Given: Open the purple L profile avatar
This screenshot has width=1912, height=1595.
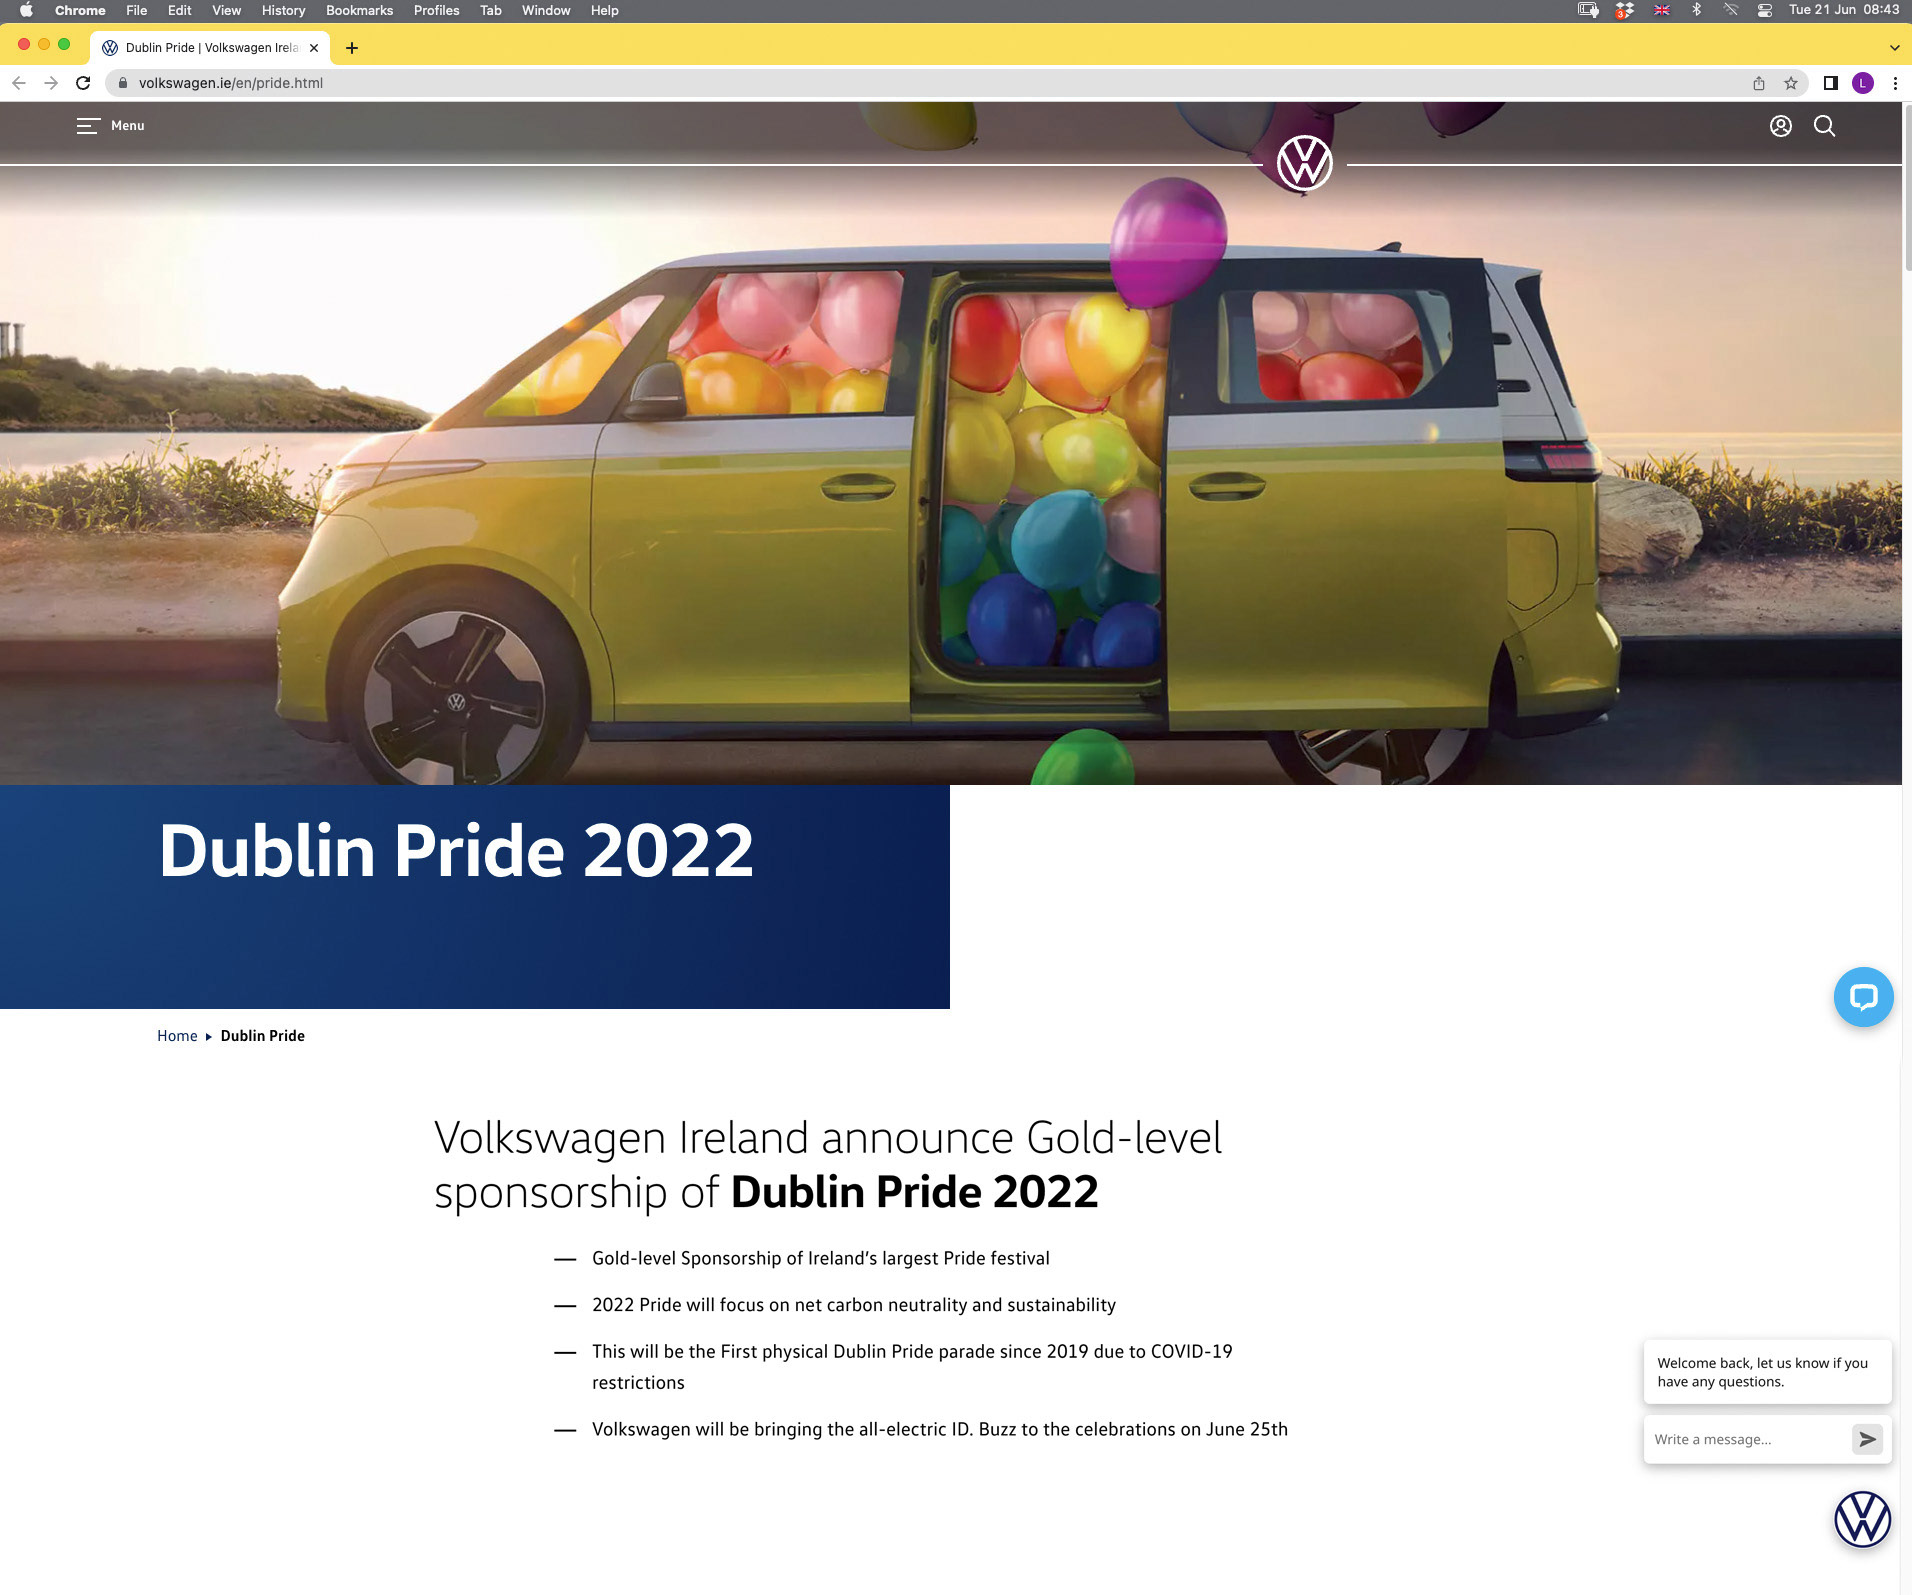Looking at the screenshot, I should (x=1862, y=83).
